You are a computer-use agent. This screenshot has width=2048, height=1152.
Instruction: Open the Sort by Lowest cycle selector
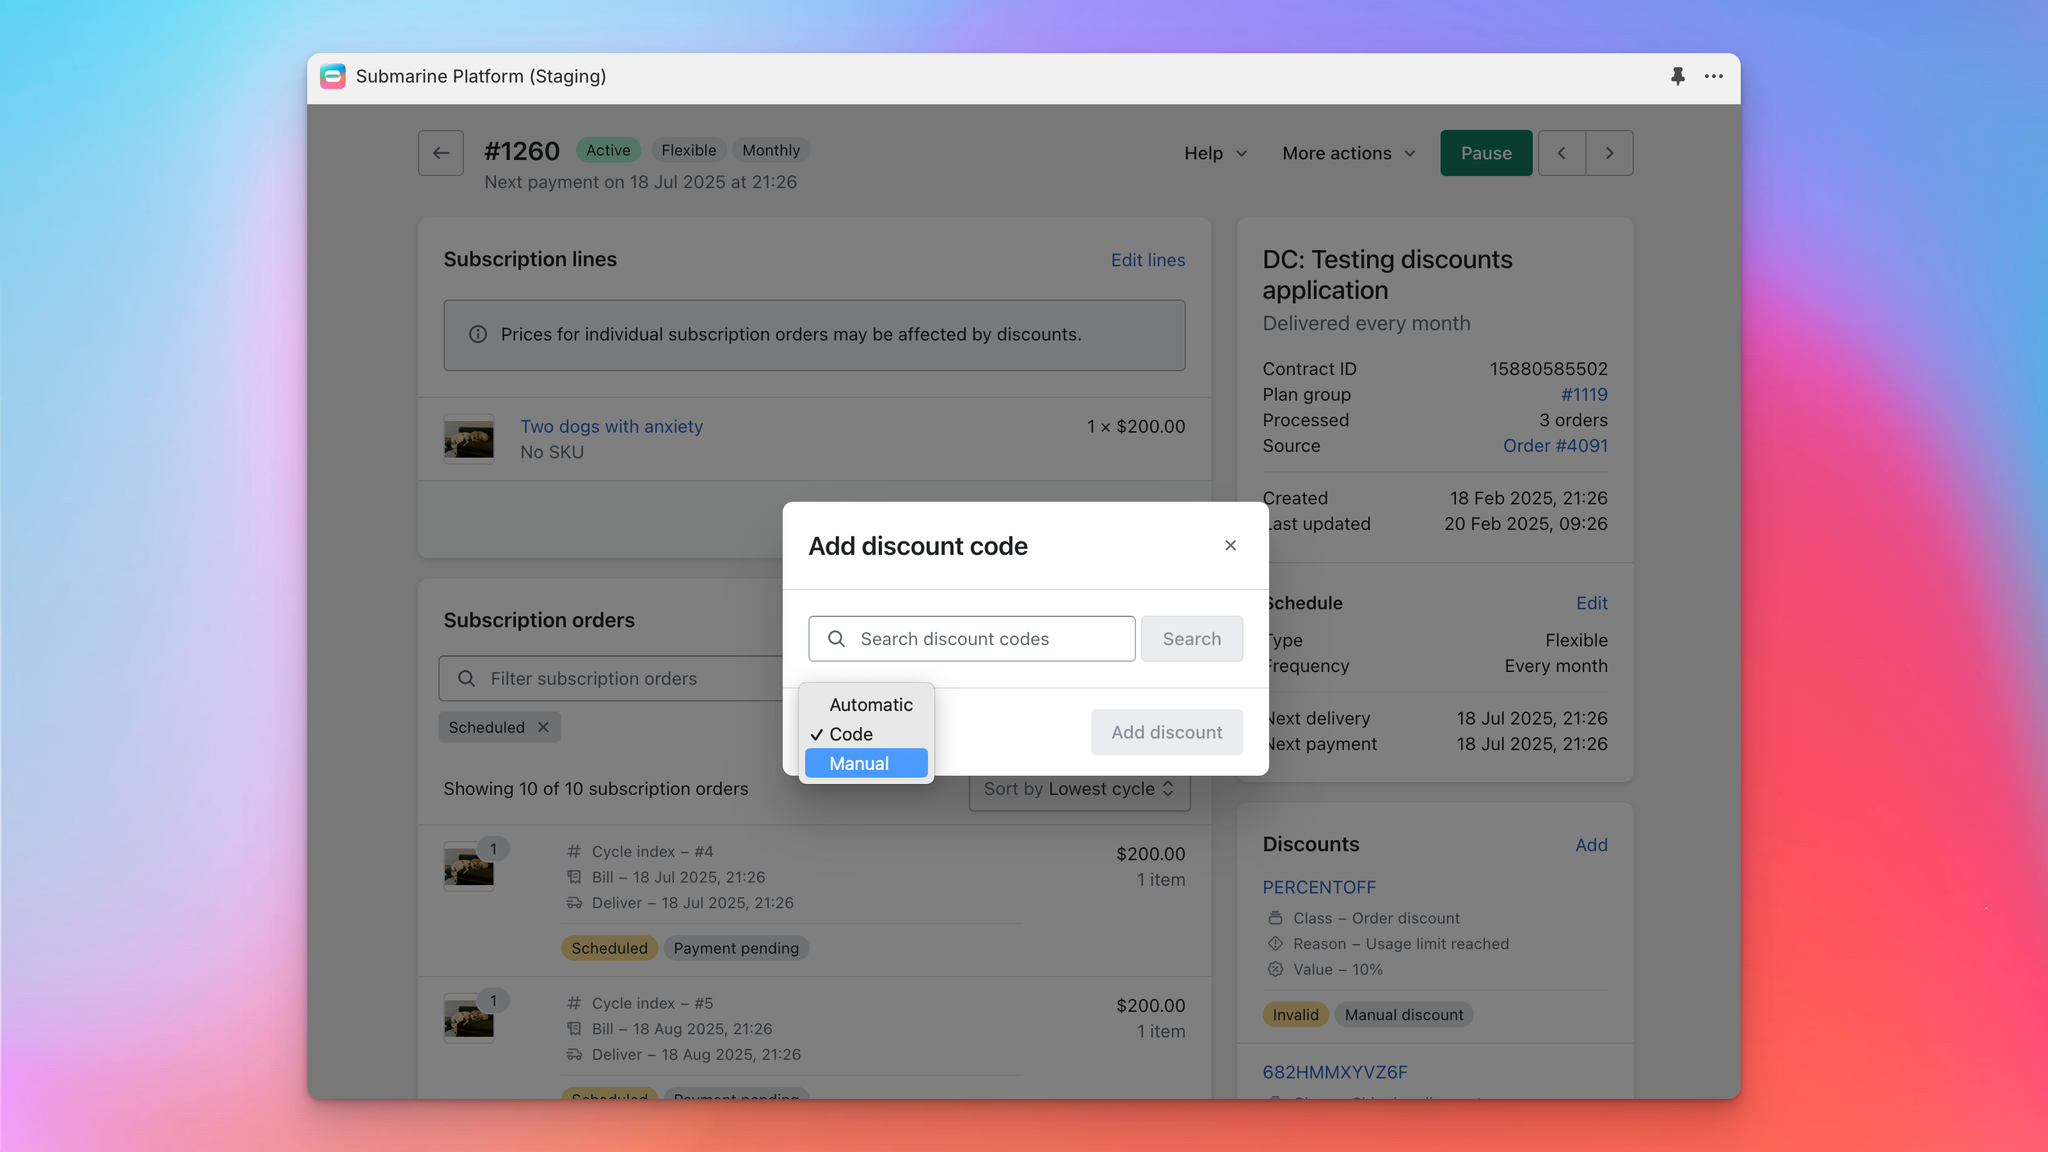1079,789
